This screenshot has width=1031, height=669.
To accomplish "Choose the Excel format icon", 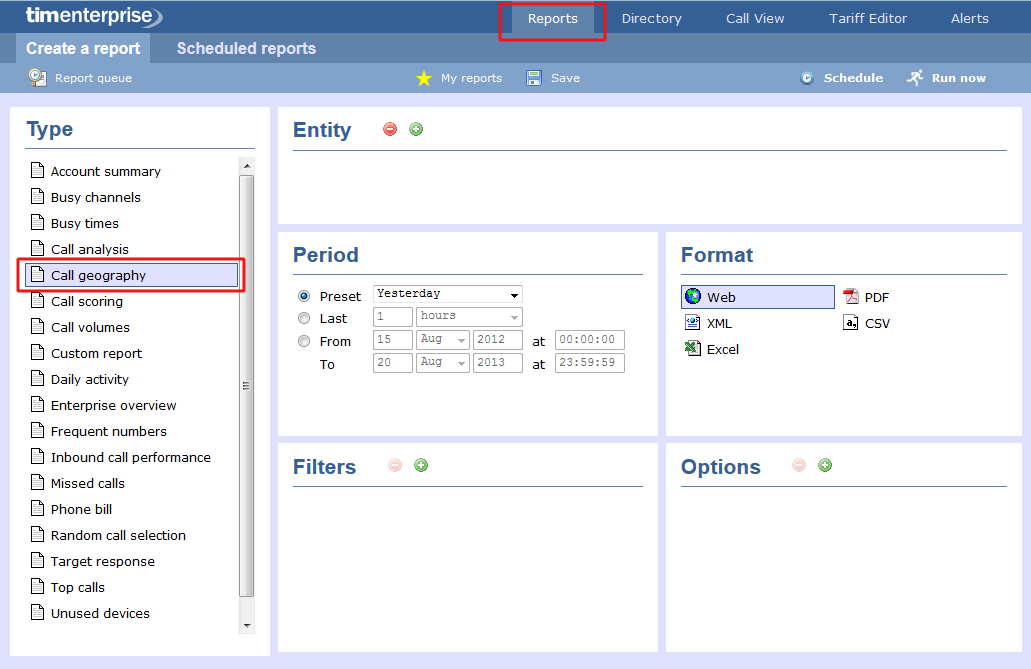I will pyautogui.click(x=693, y=349).
